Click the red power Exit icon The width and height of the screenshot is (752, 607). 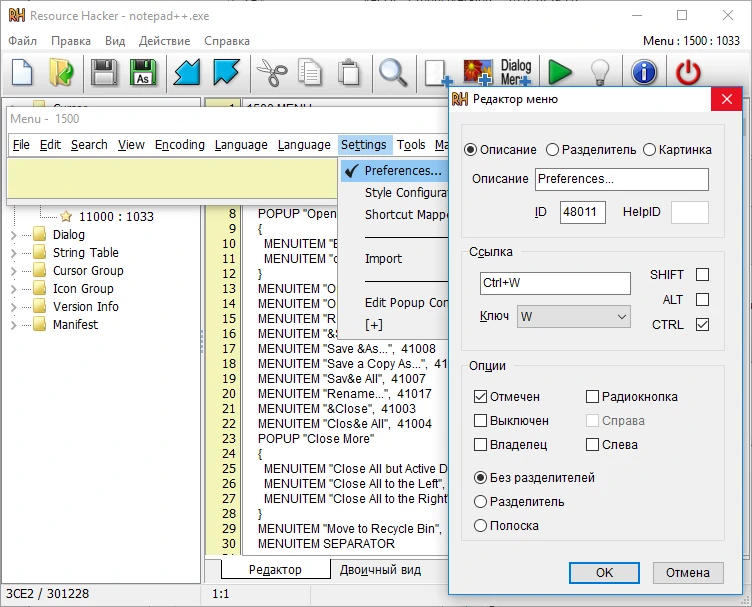tap(689, 73)
